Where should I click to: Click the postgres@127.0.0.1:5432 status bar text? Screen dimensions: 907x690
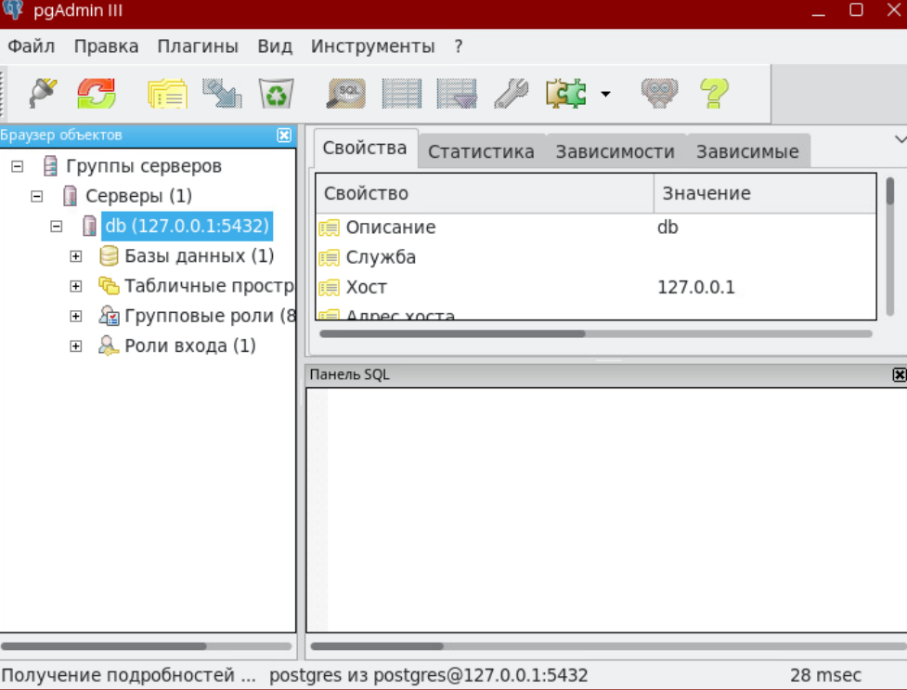[480, 675]
